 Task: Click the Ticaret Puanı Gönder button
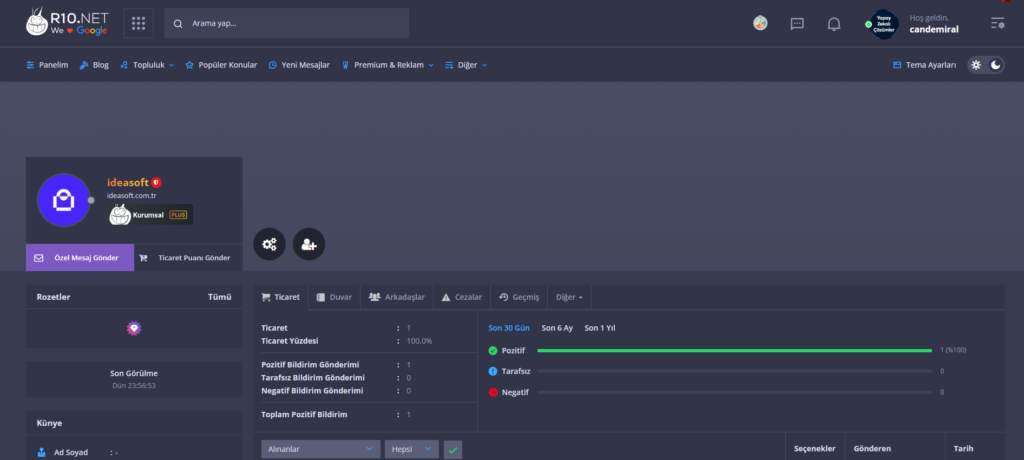187,258
